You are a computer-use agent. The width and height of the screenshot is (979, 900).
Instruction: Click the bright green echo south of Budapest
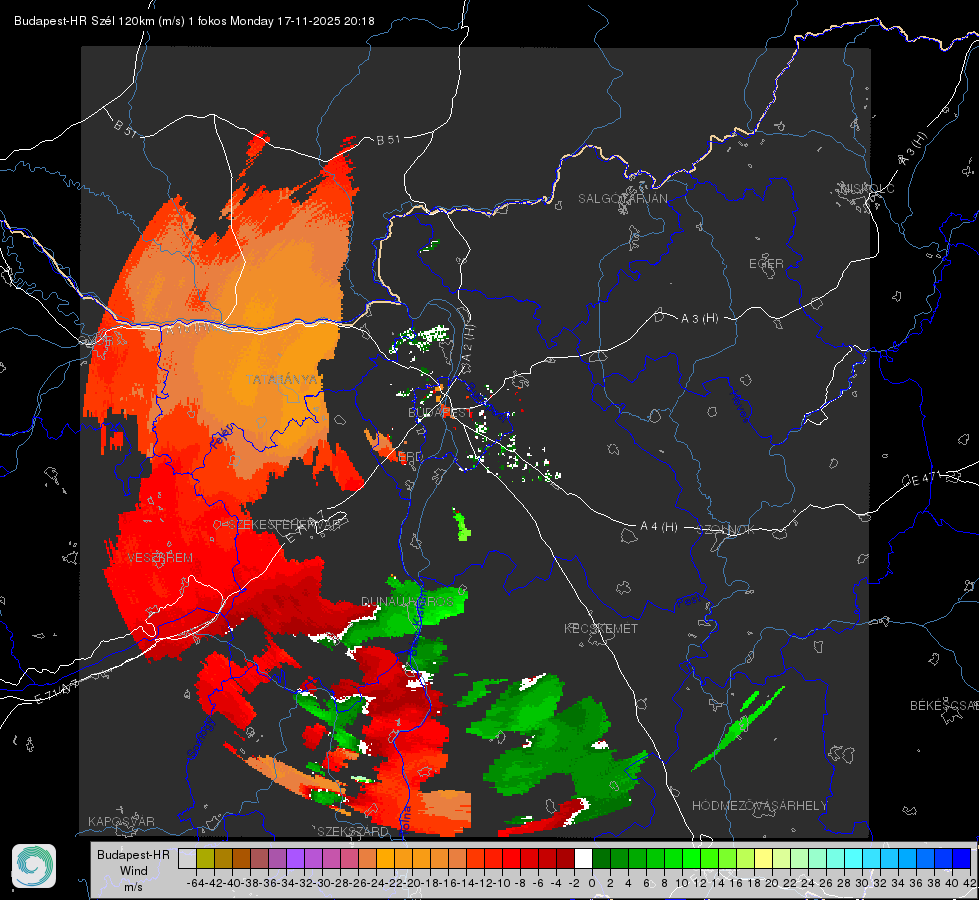(x=462, y=525)
